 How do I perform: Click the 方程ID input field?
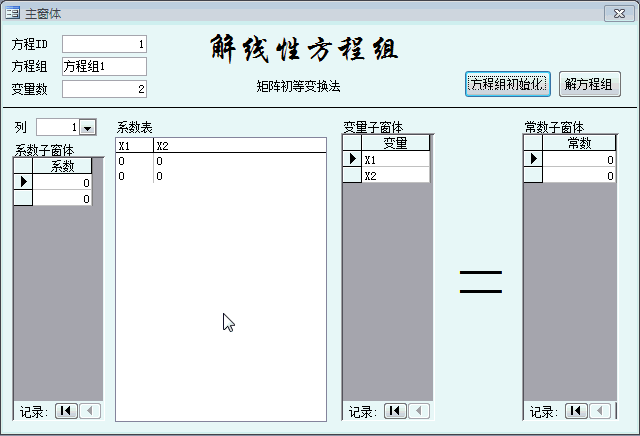tap(104, 44)
